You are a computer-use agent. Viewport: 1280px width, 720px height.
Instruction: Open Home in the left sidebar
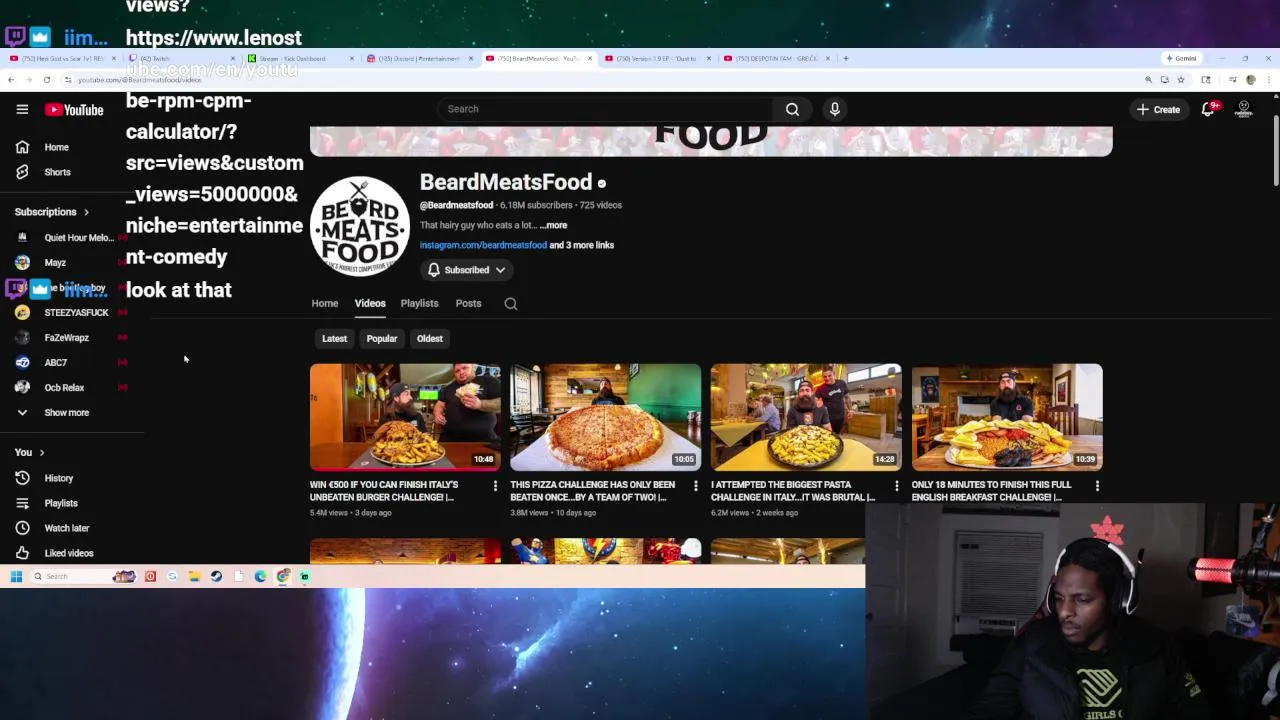coord(56,147)
